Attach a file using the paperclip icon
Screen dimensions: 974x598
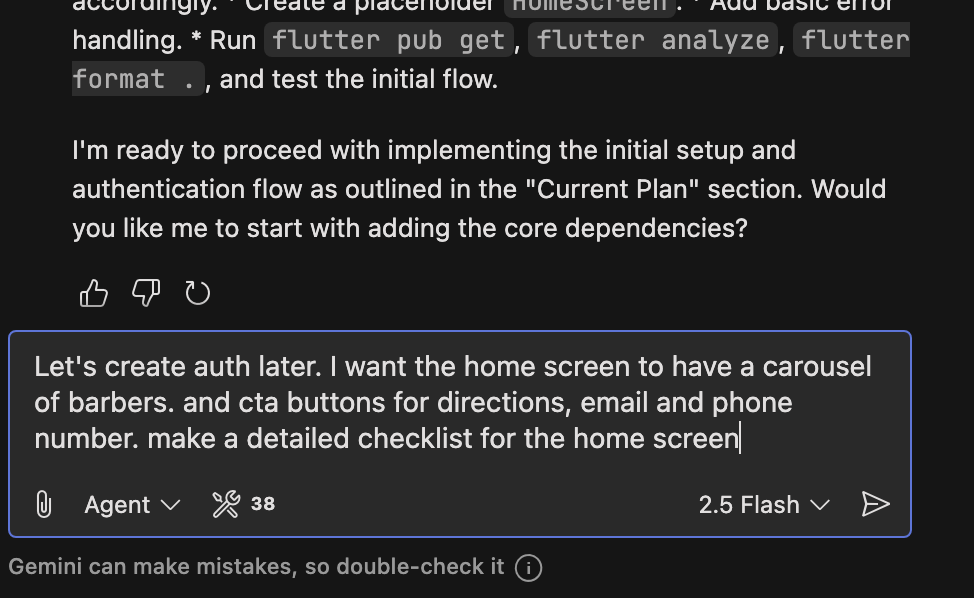click(x=43, y=504)
